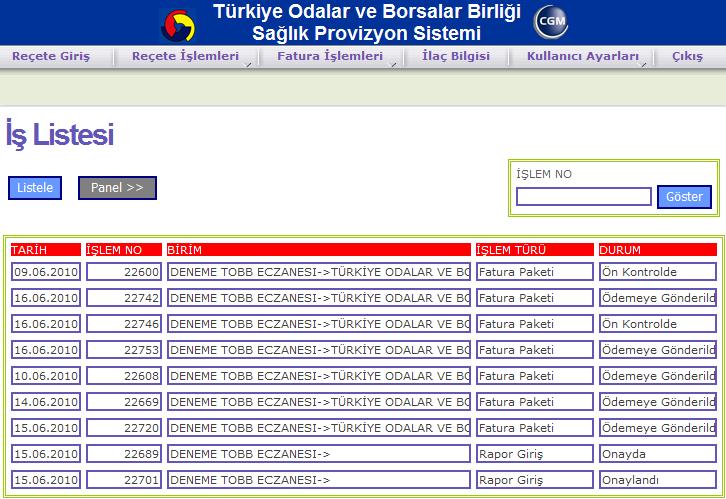Click Fatura Paketi in row 22600
726x499 pixels.
[535, 272]
